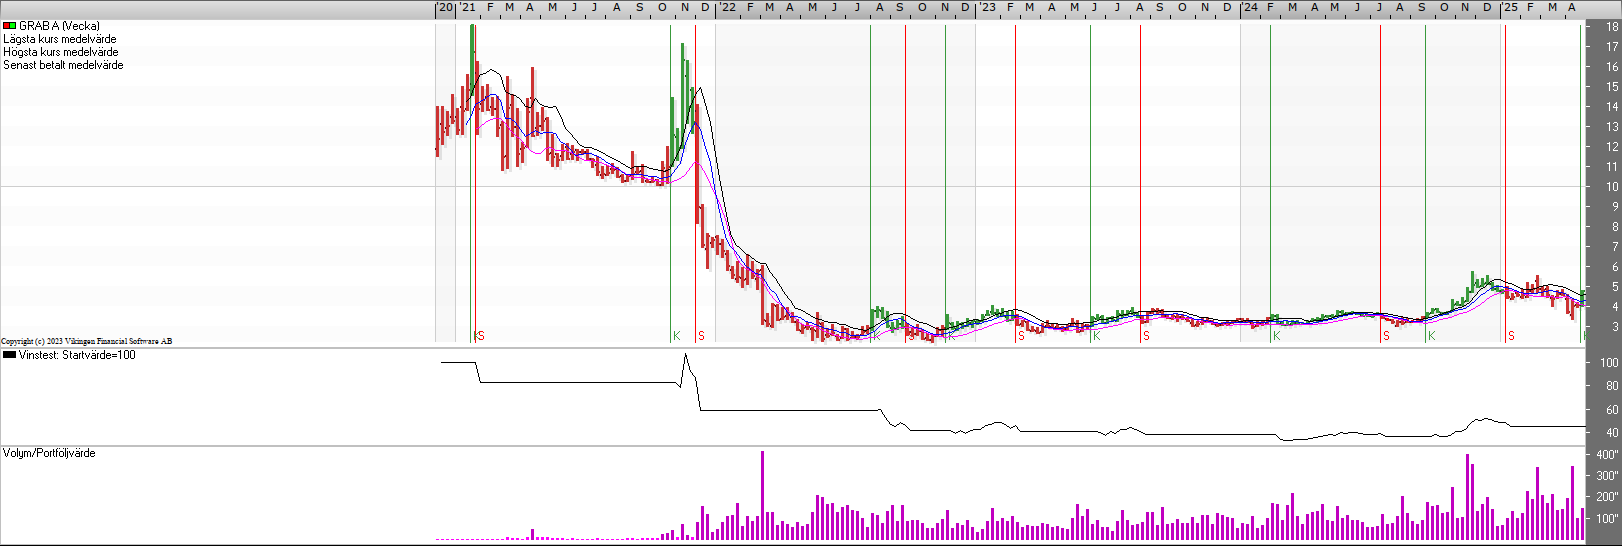The image size is (1622, 546).
Task: Click the black swatch beside Vinstest legend
Action: (x=9, y=355)
